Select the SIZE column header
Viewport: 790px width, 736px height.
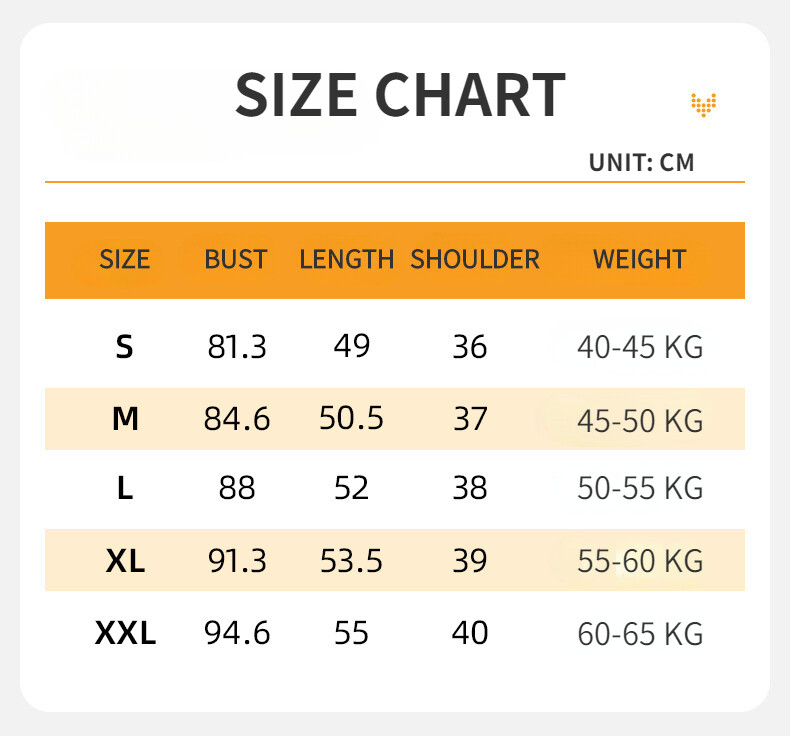[x=124, y=260]
